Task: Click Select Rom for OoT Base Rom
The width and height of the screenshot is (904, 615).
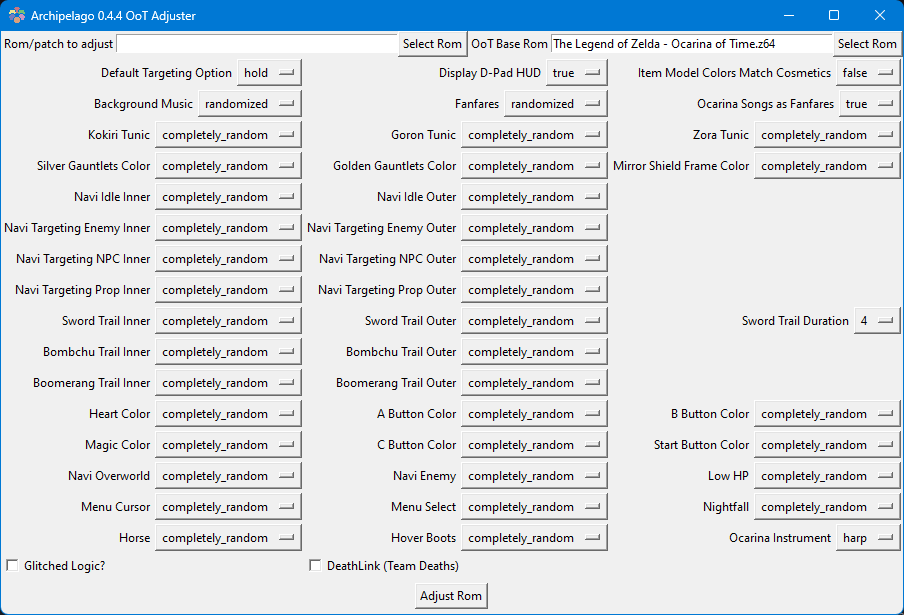Action: click(x=867, y=44)
